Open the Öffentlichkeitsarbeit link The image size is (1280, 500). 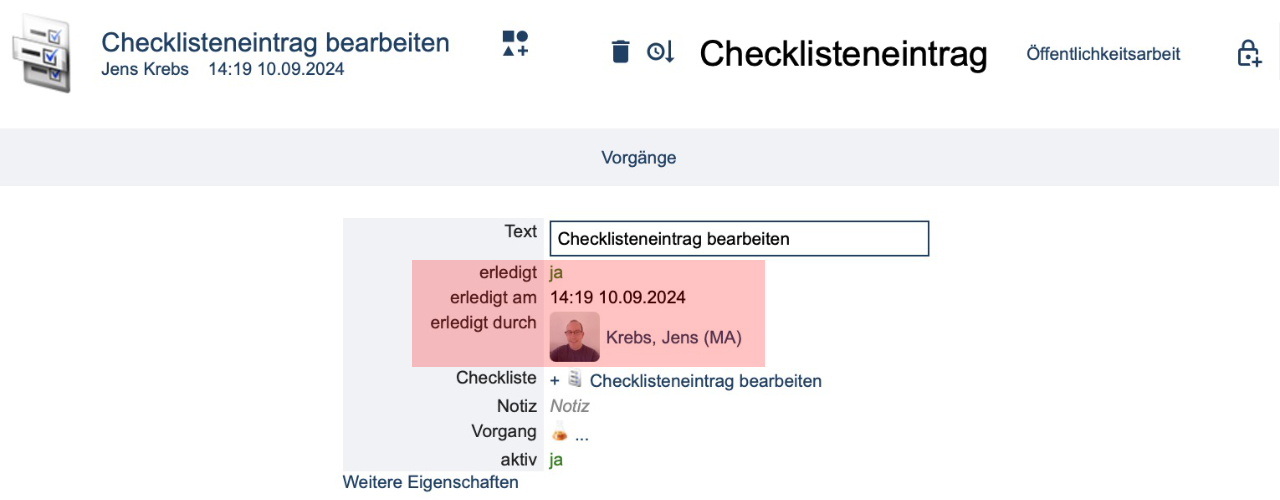coord(1103,54)
